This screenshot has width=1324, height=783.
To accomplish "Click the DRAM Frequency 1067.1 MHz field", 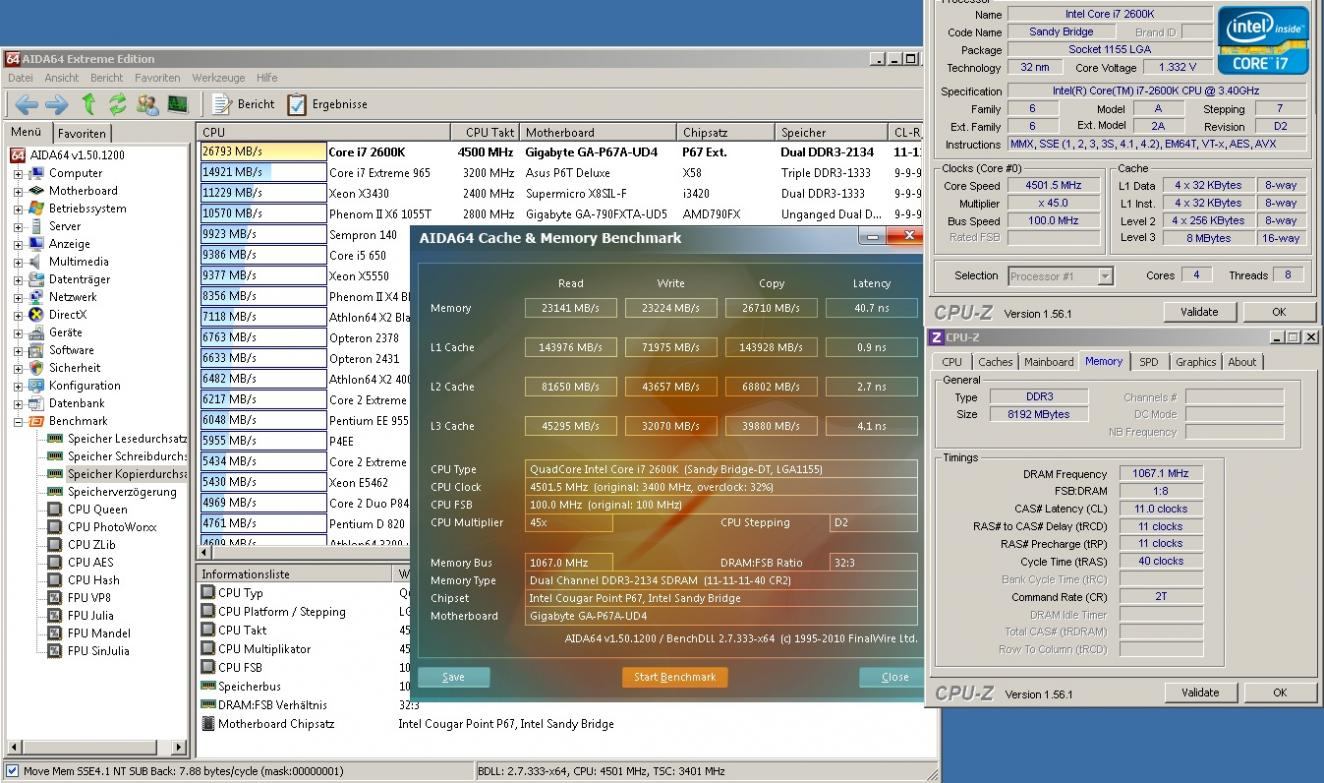I will tap(1160, 474).
